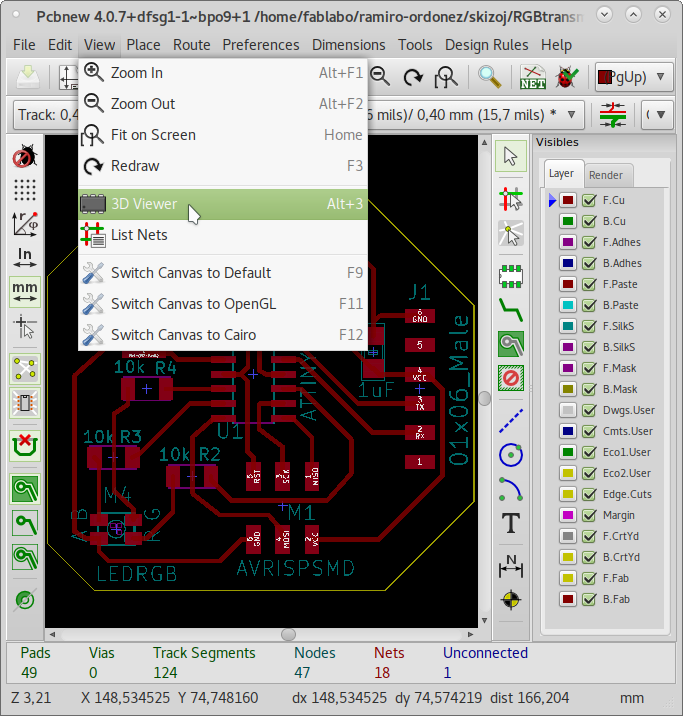Toggle F.SilkS layer visibility checkbox
The image size is (683, 716).
click(x=589, y=326)
